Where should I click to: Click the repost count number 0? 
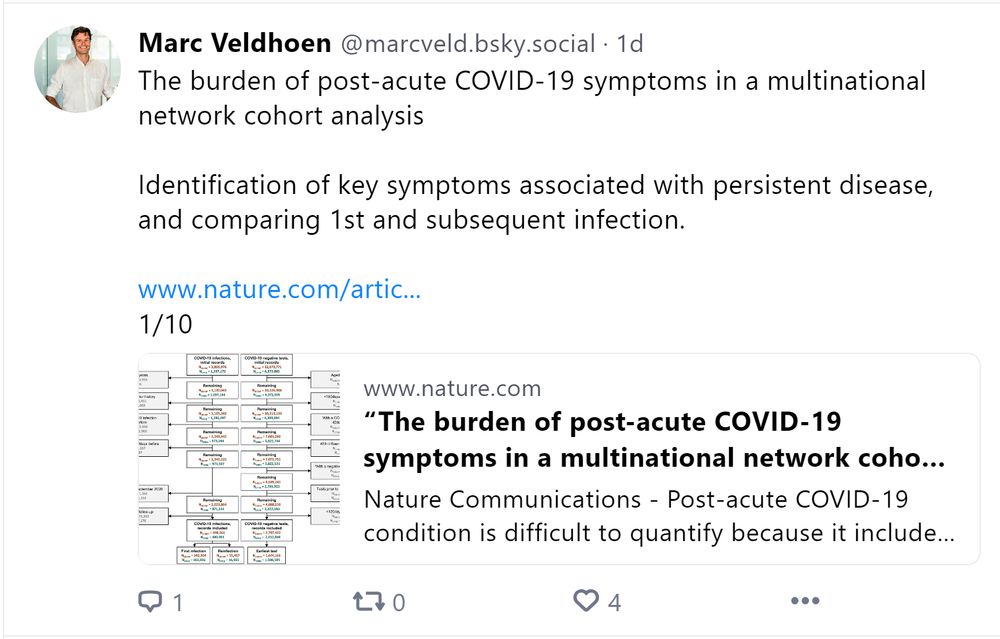click(399, 602)
